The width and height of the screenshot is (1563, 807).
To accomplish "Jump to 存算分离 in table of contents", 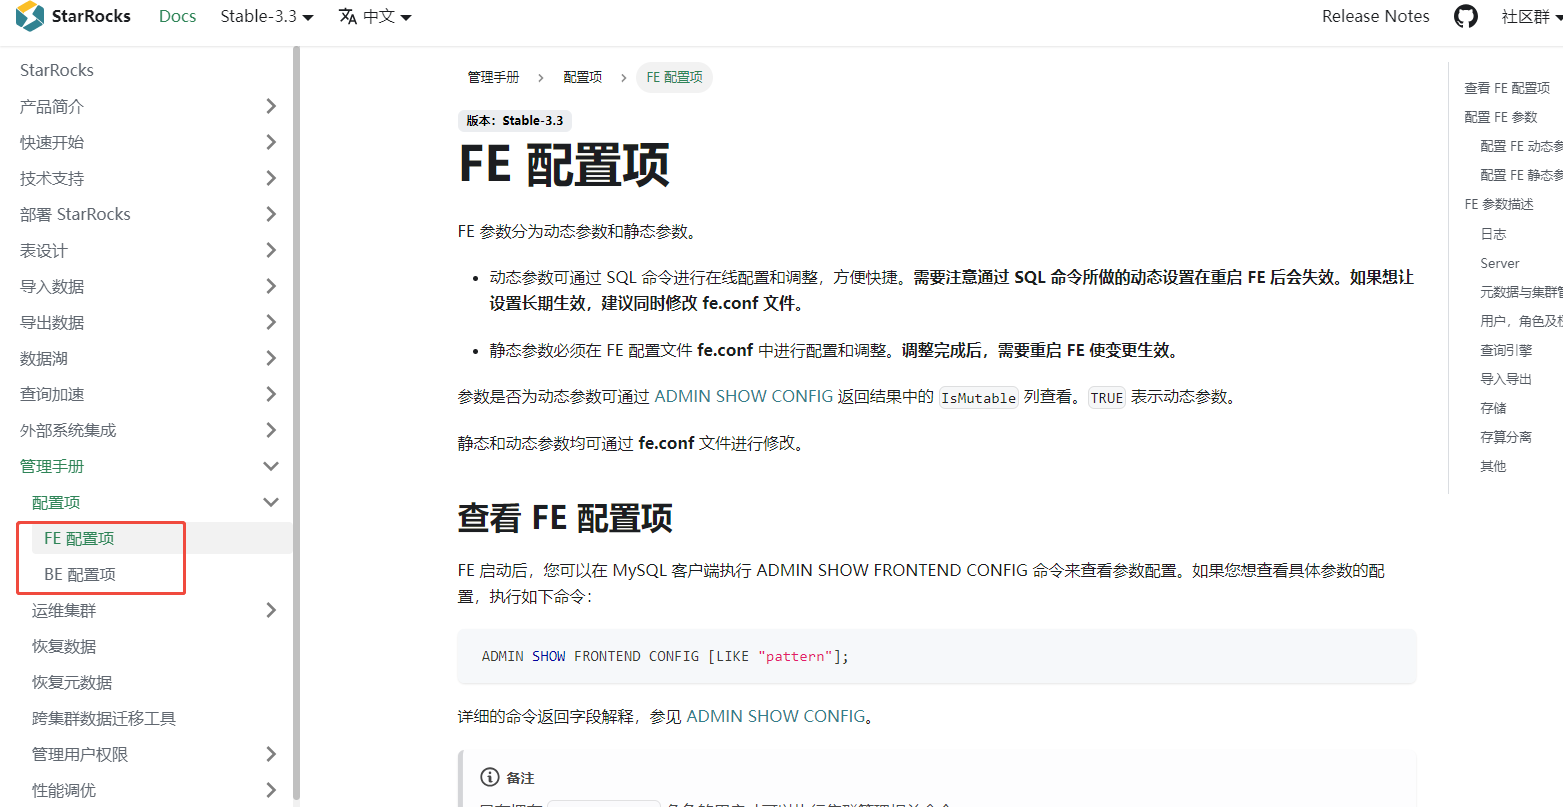I will click(x=1506, y=437).
